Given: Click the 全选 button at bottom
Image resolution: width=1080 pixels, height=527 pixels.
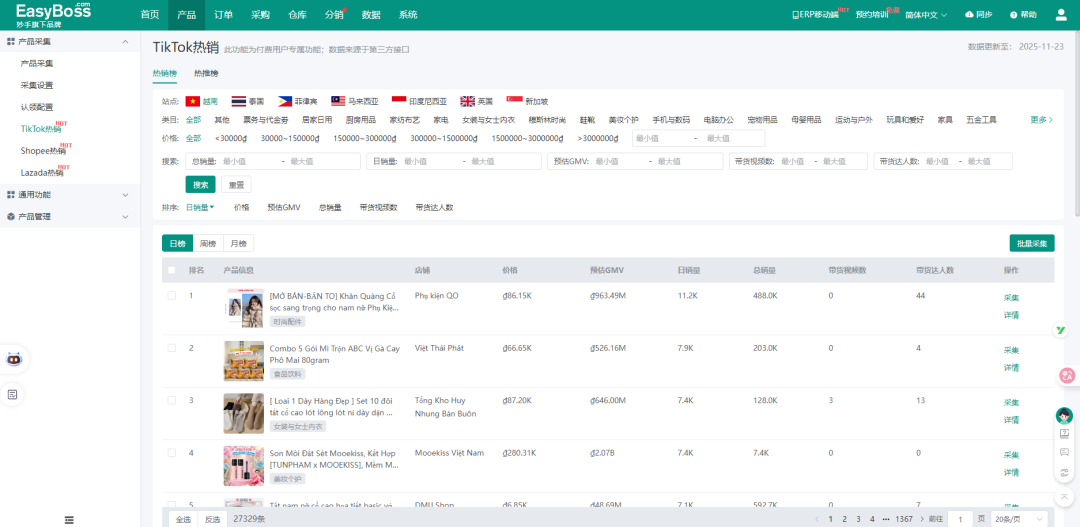Looking at the screenshot, I should (183, 519).
